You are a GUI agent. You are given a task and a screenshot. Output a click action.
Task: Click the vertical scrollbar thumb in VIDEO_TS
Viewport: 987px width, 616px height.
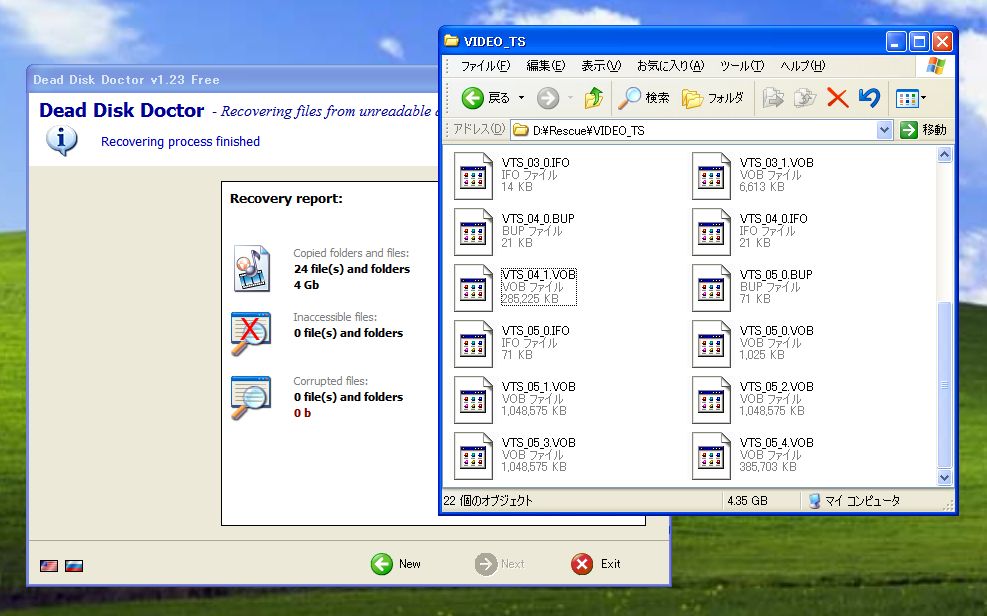(944, 385)
